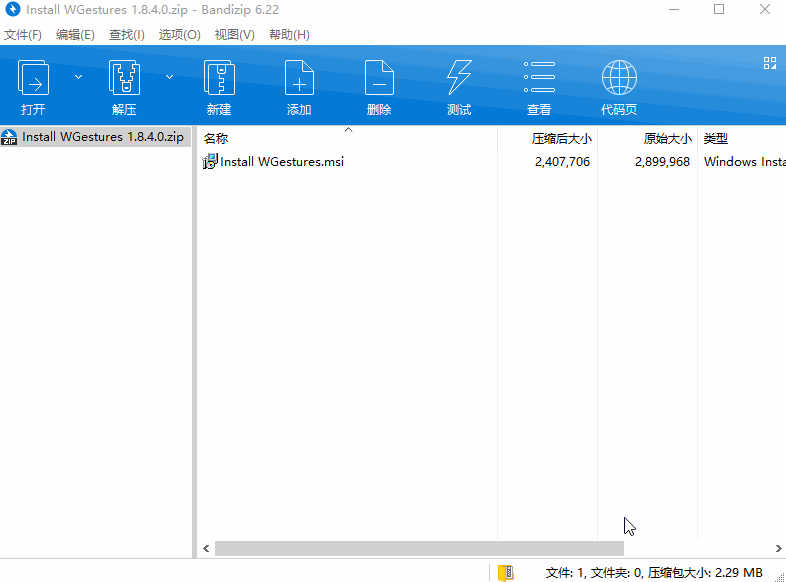The height and width of the screenshot is (582, 786).
Task: Click the yellow archive icon in status bar
Action: pyautogui.click(x=506, y=572)
